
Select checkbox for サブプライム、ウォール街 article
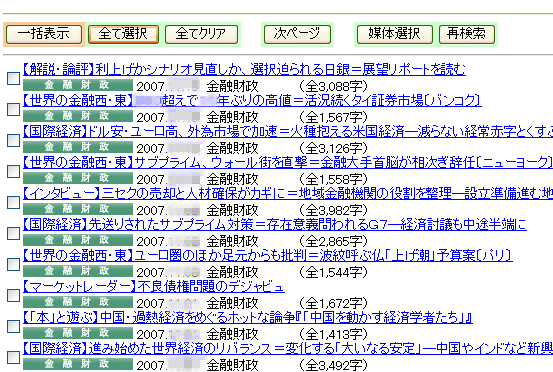[x=13, y=171]
